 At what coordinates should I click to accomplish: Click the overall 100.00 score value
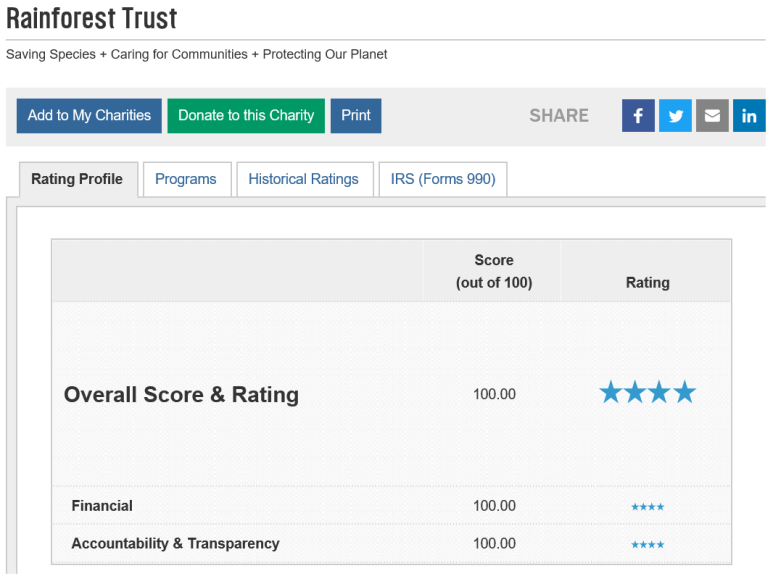click(x=494, y=394)
